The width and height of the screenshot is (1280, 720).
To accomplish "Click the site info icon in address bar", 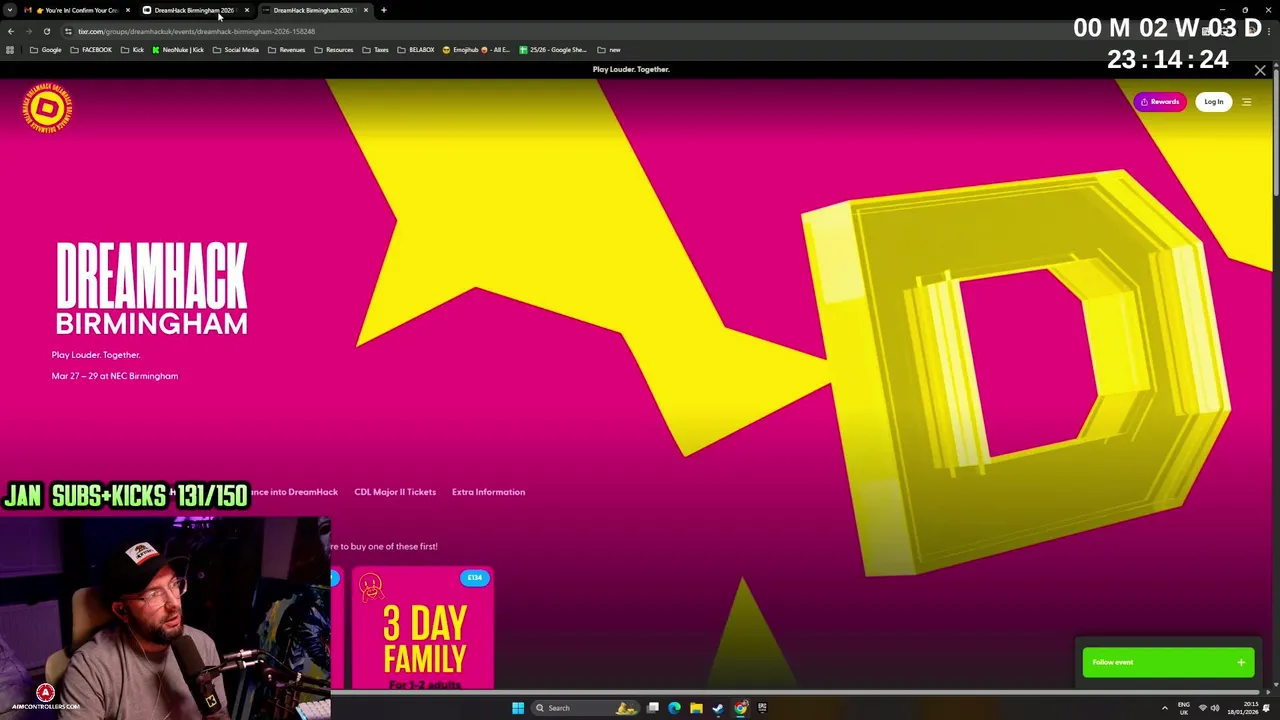I will pos(68,31).
